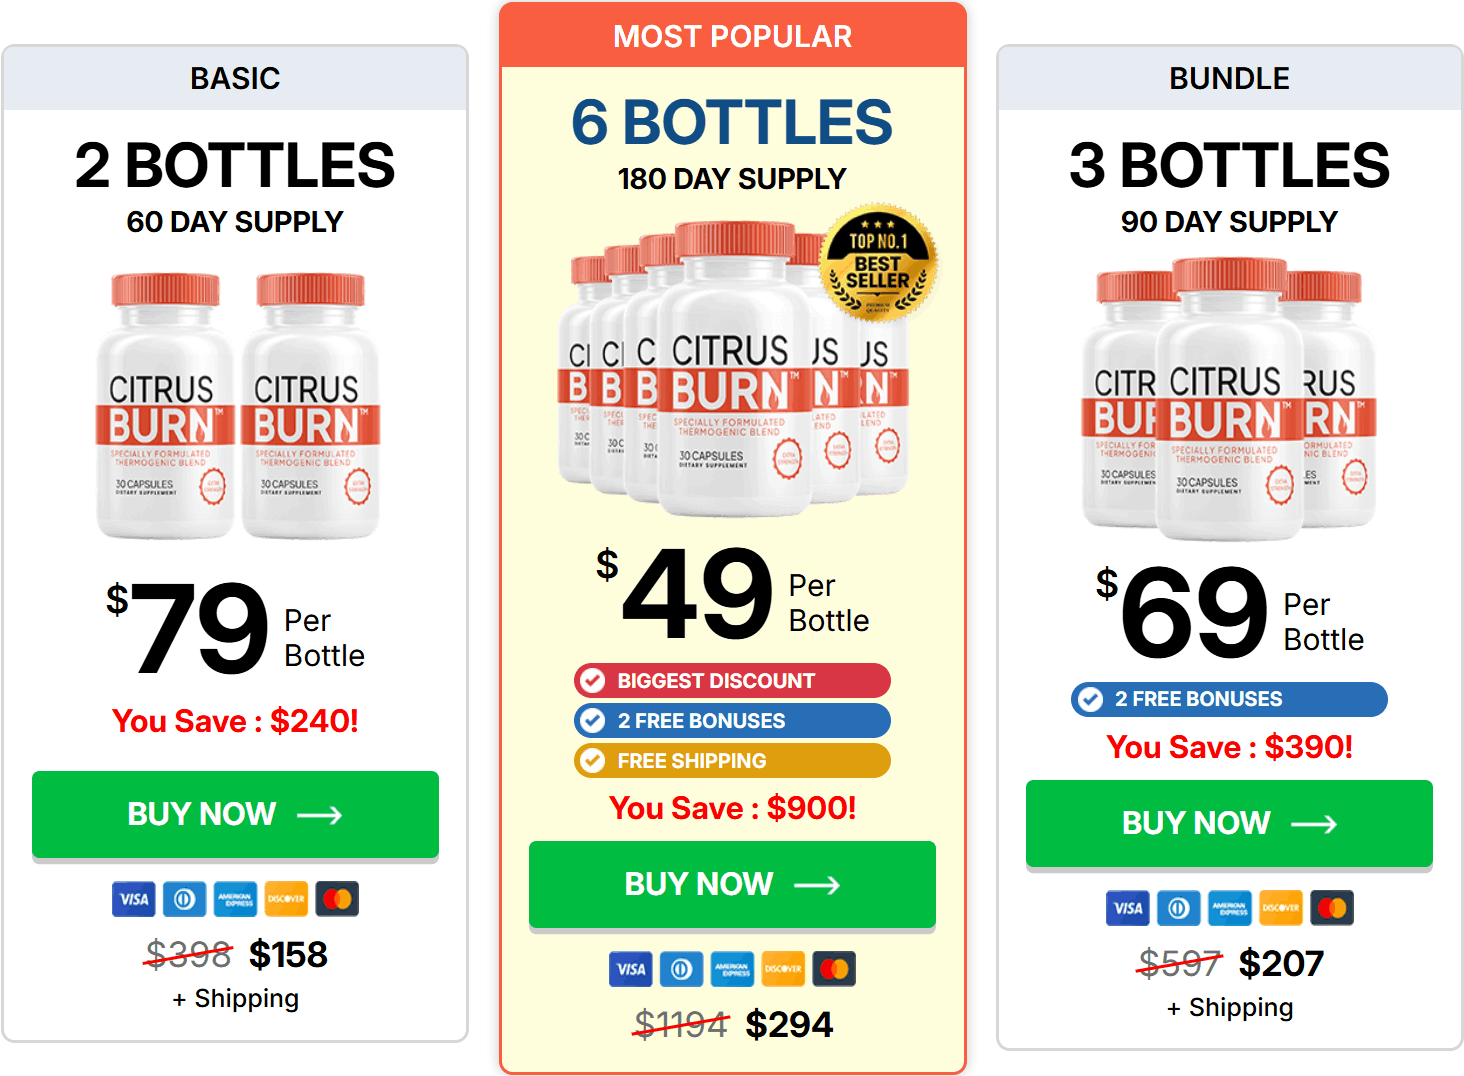Image resolution: width=1464 pixels, height=1076 pixels.
Task: Click the 2 FREE BONUSES badge under Bundle pricing
Action: pos(1228,699)
